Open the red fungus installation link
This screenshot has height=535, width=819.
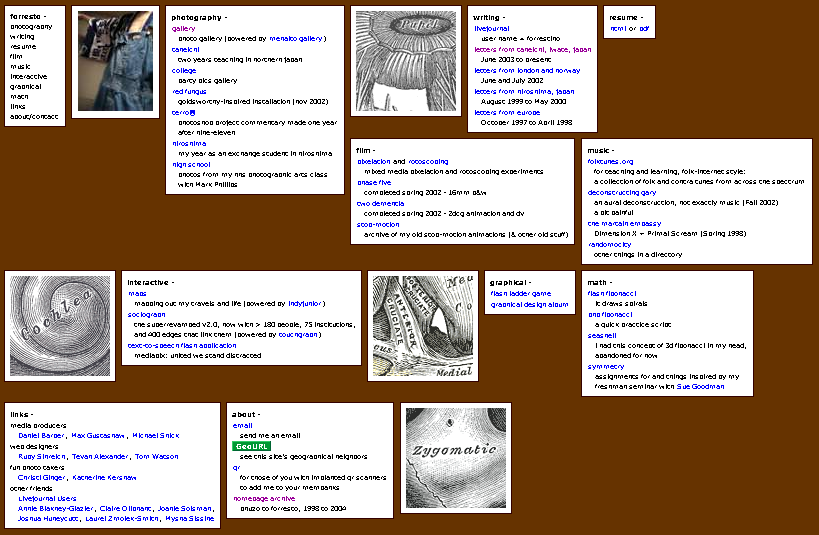point(189,91)
